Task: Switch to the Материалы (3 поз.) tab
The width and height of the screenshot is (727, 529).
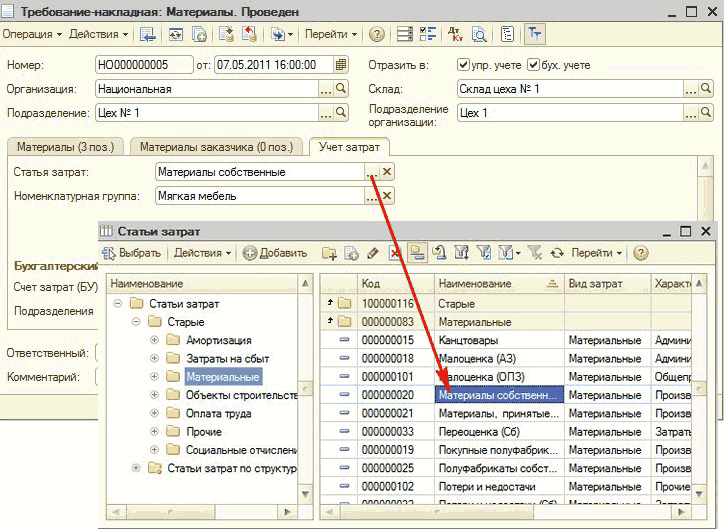Action: (65, 147)
